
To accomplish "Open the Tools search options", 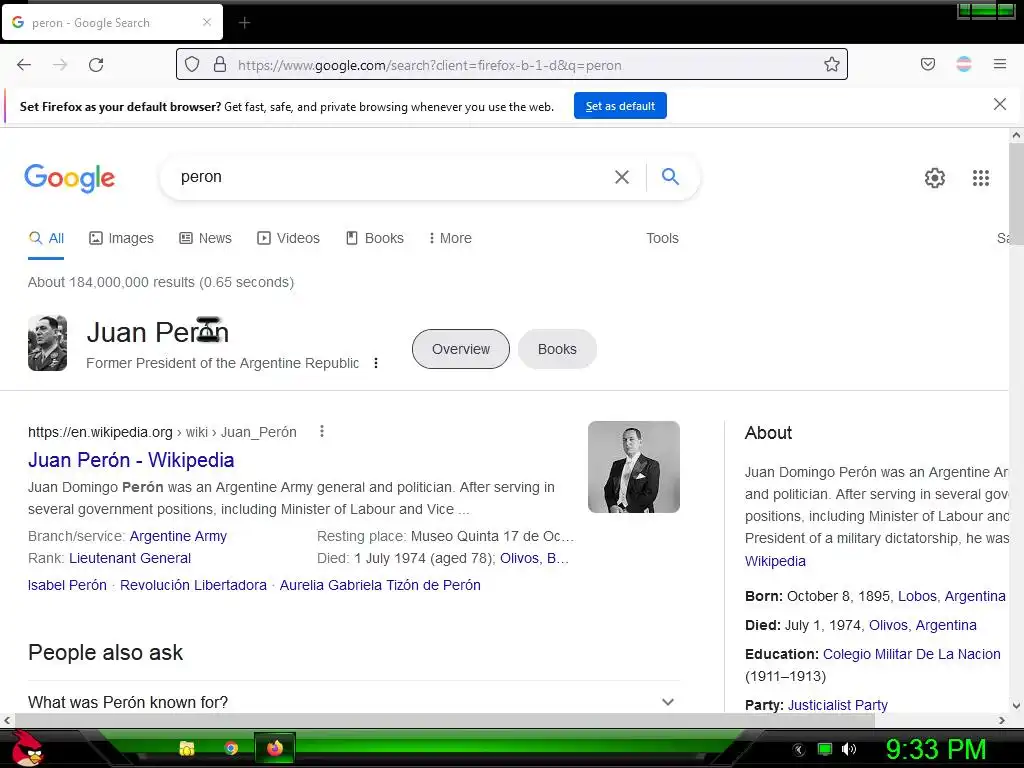I will (x=662, y=238).
